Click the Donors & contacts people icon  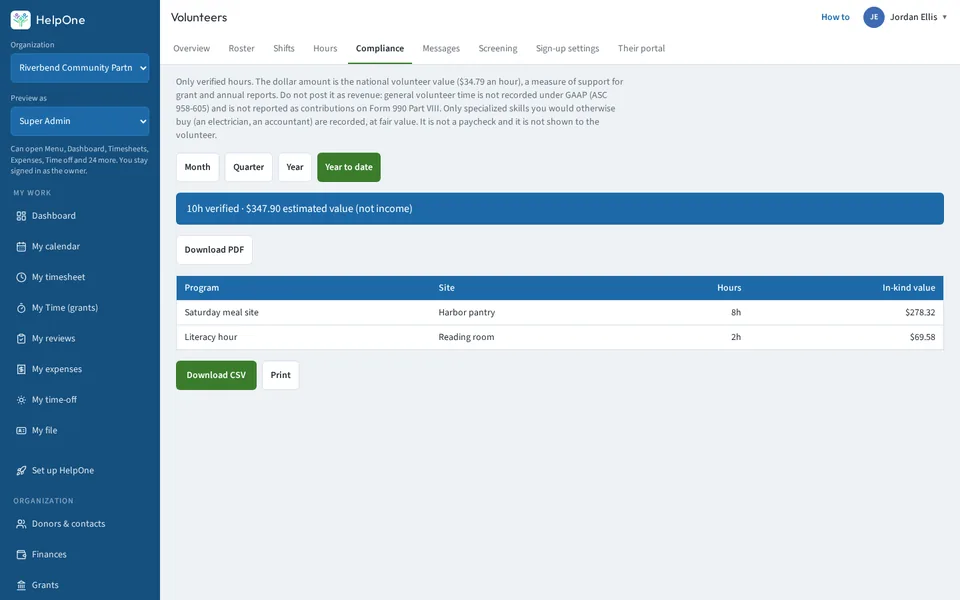(21, 524)
